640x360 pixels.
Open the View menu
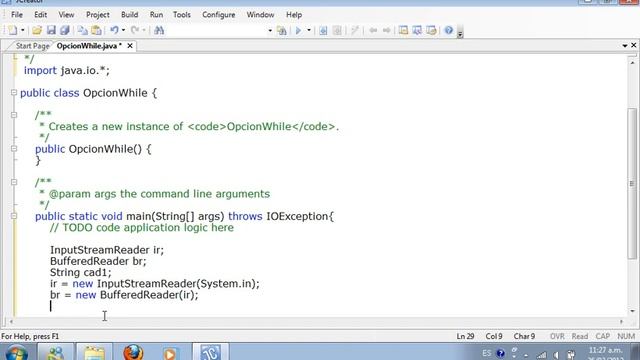tap(66, 15)
